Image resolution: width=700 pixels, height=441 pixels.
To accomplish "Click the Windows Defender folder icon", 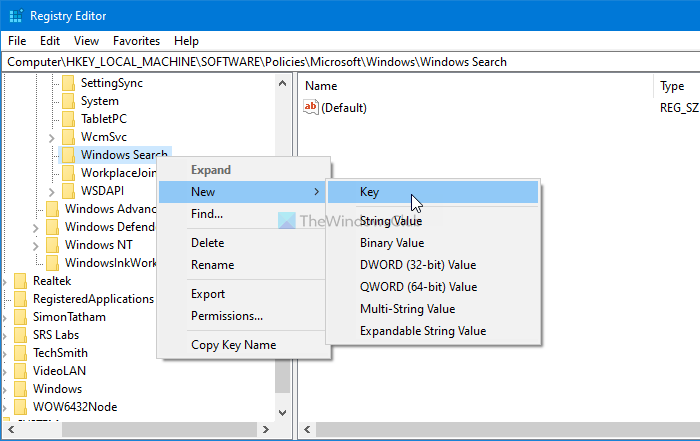I will point(52,227).
